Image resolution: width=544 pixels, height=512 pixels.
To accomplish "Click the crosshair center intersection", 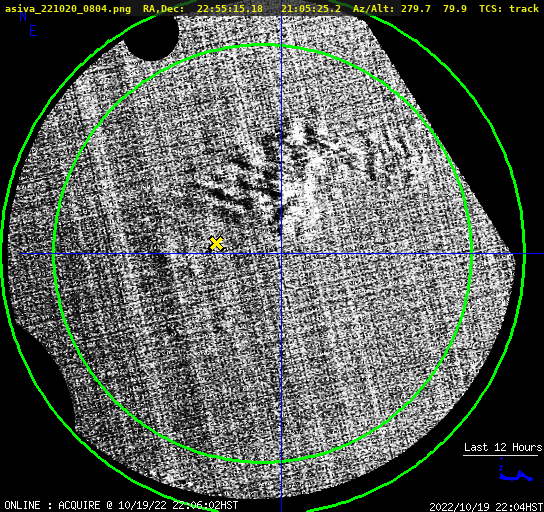I will click(x=281, y=254).
